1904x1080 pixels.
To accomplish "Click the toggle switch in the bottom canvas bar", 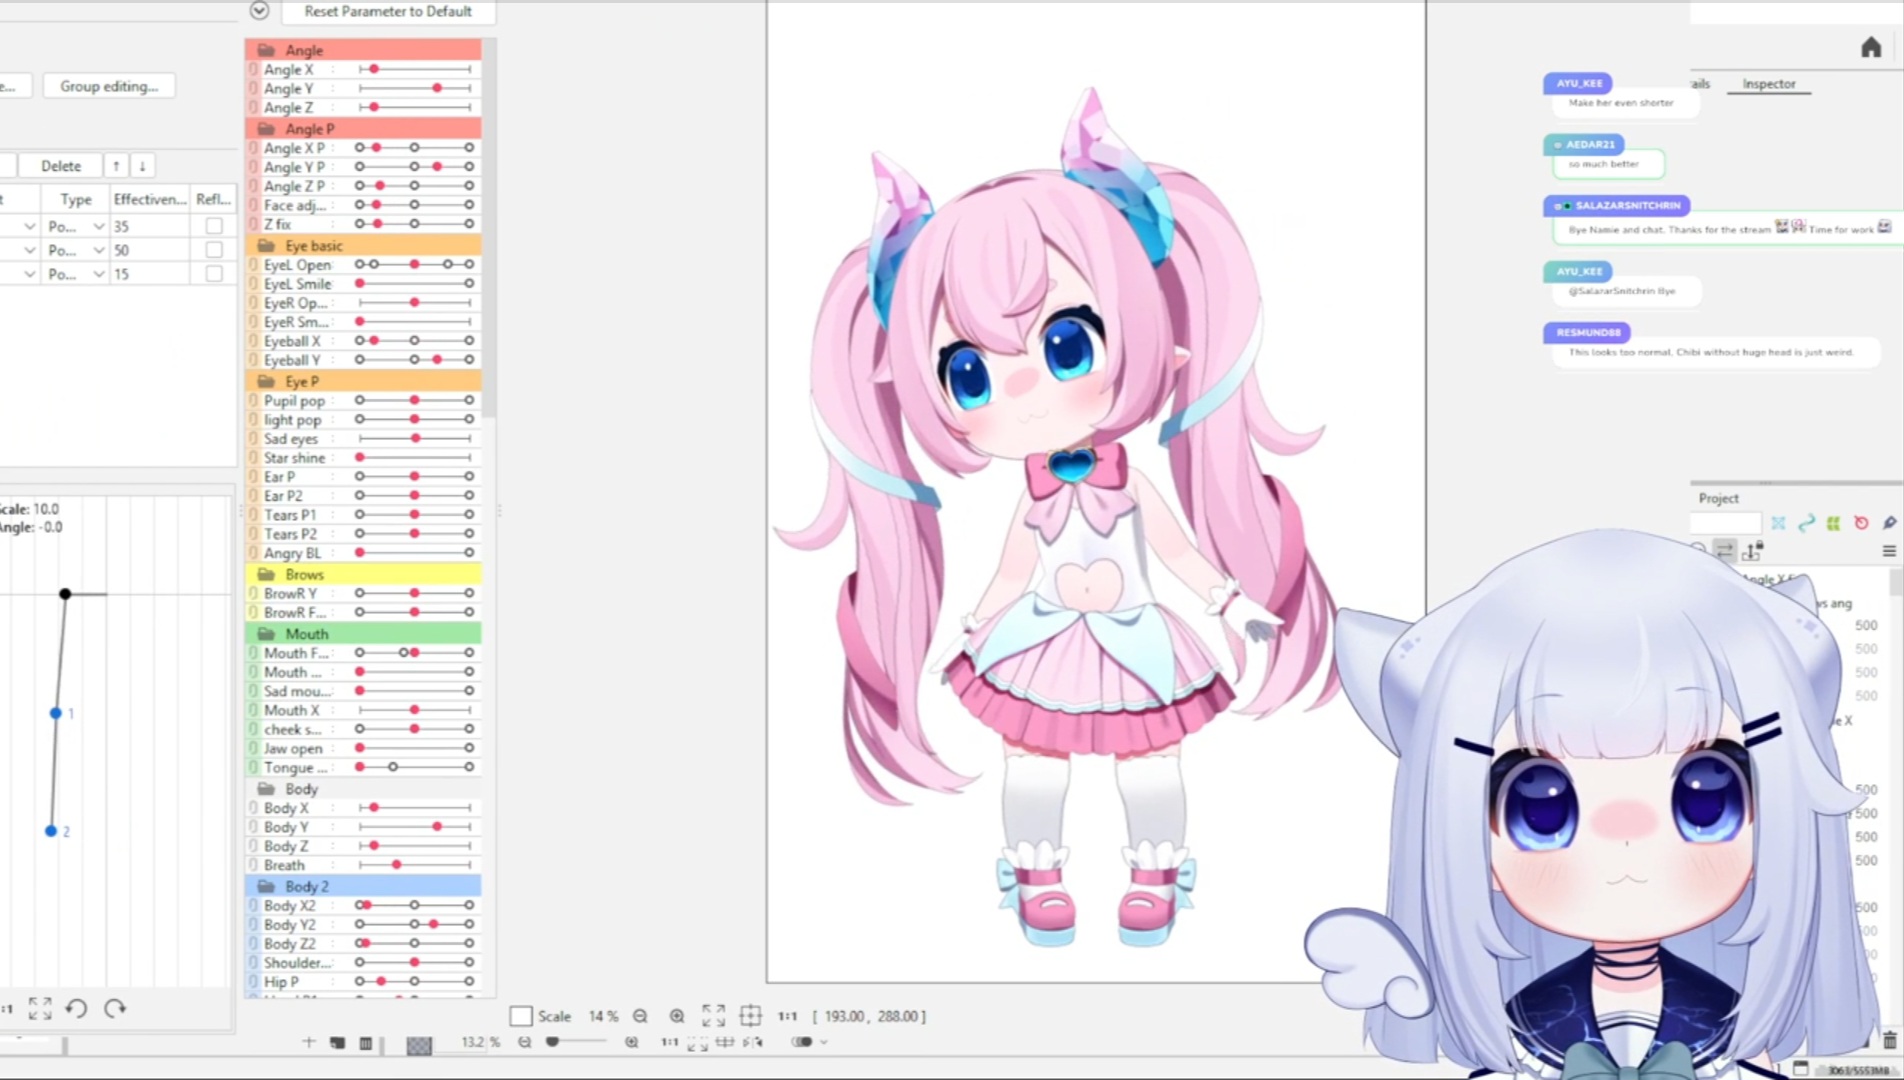I will pos(801,1042).
